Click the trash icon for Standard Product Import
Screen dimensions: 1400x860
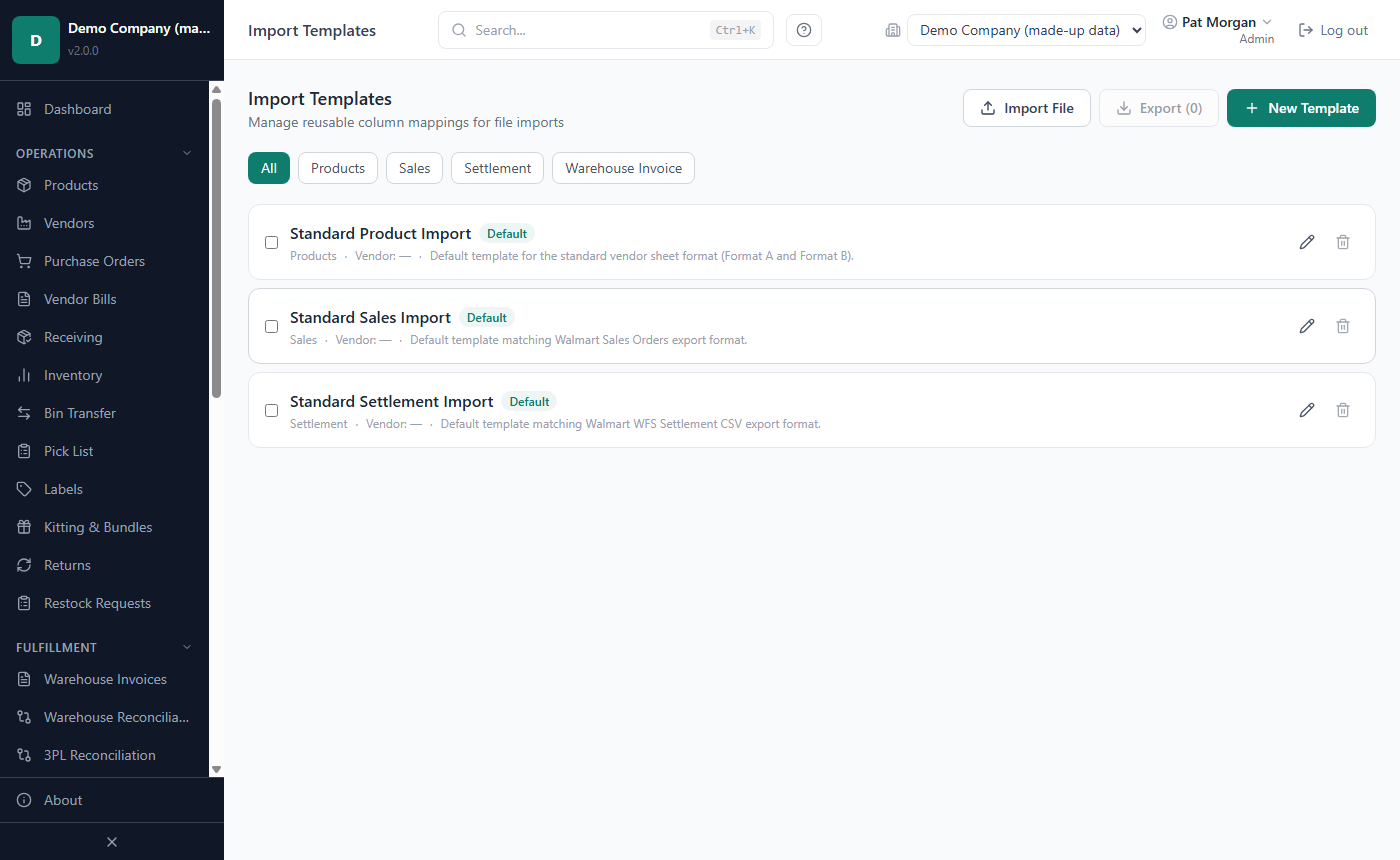[x=1343, y=242]
